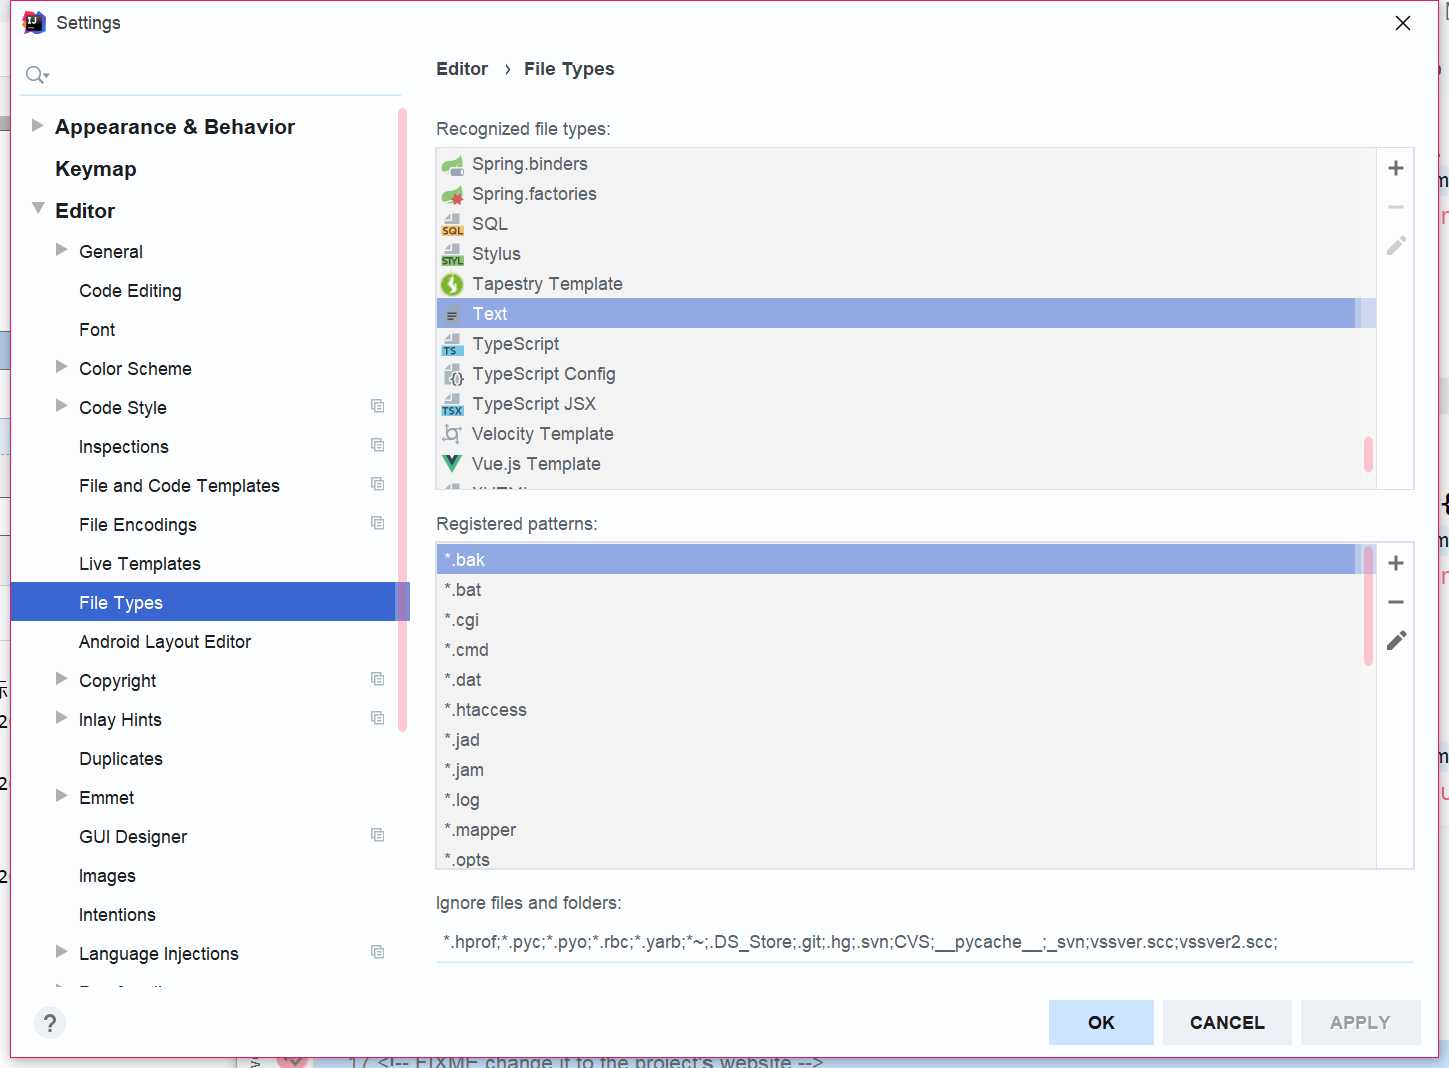Expand the Color Scheme node

coord(62,367)
